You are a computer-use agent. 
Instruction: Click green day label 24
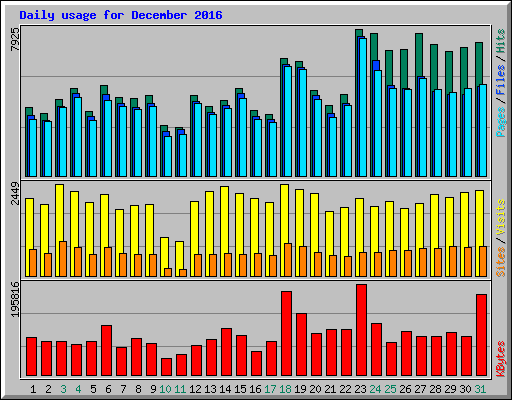[375, 389]
